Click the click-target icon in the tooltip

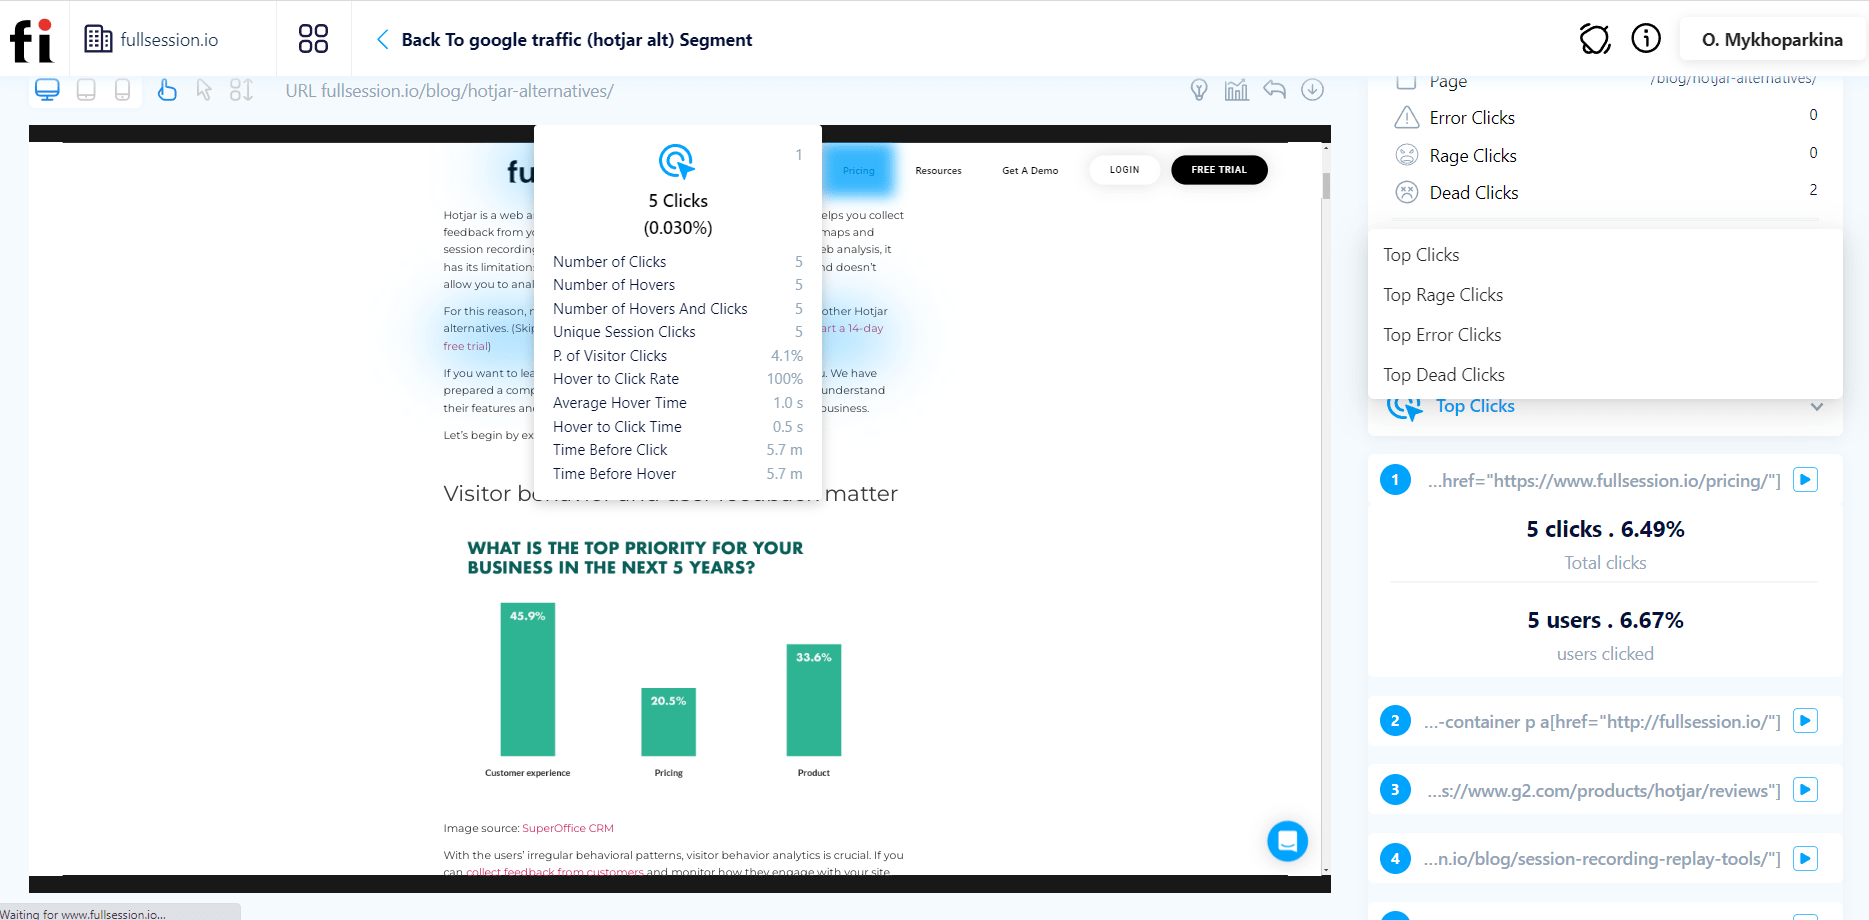tap(677, 162)
